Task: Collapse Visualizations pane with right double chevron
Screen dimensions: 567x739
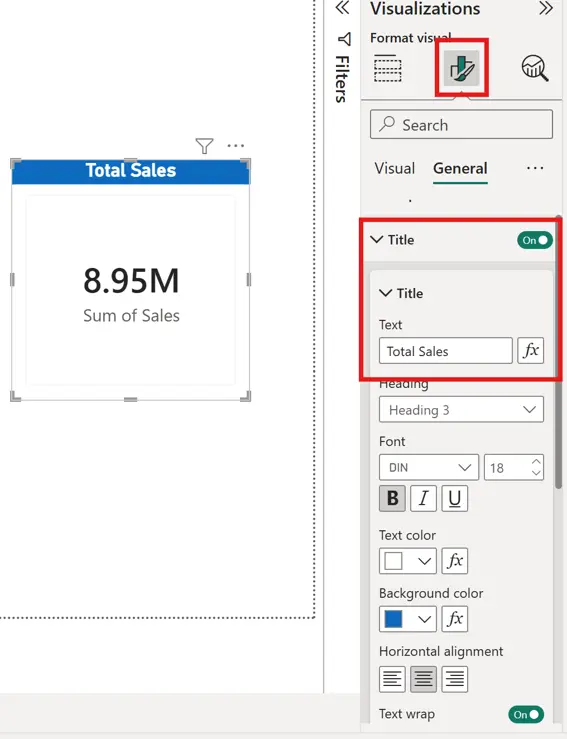Action: (x=546, y=8)
